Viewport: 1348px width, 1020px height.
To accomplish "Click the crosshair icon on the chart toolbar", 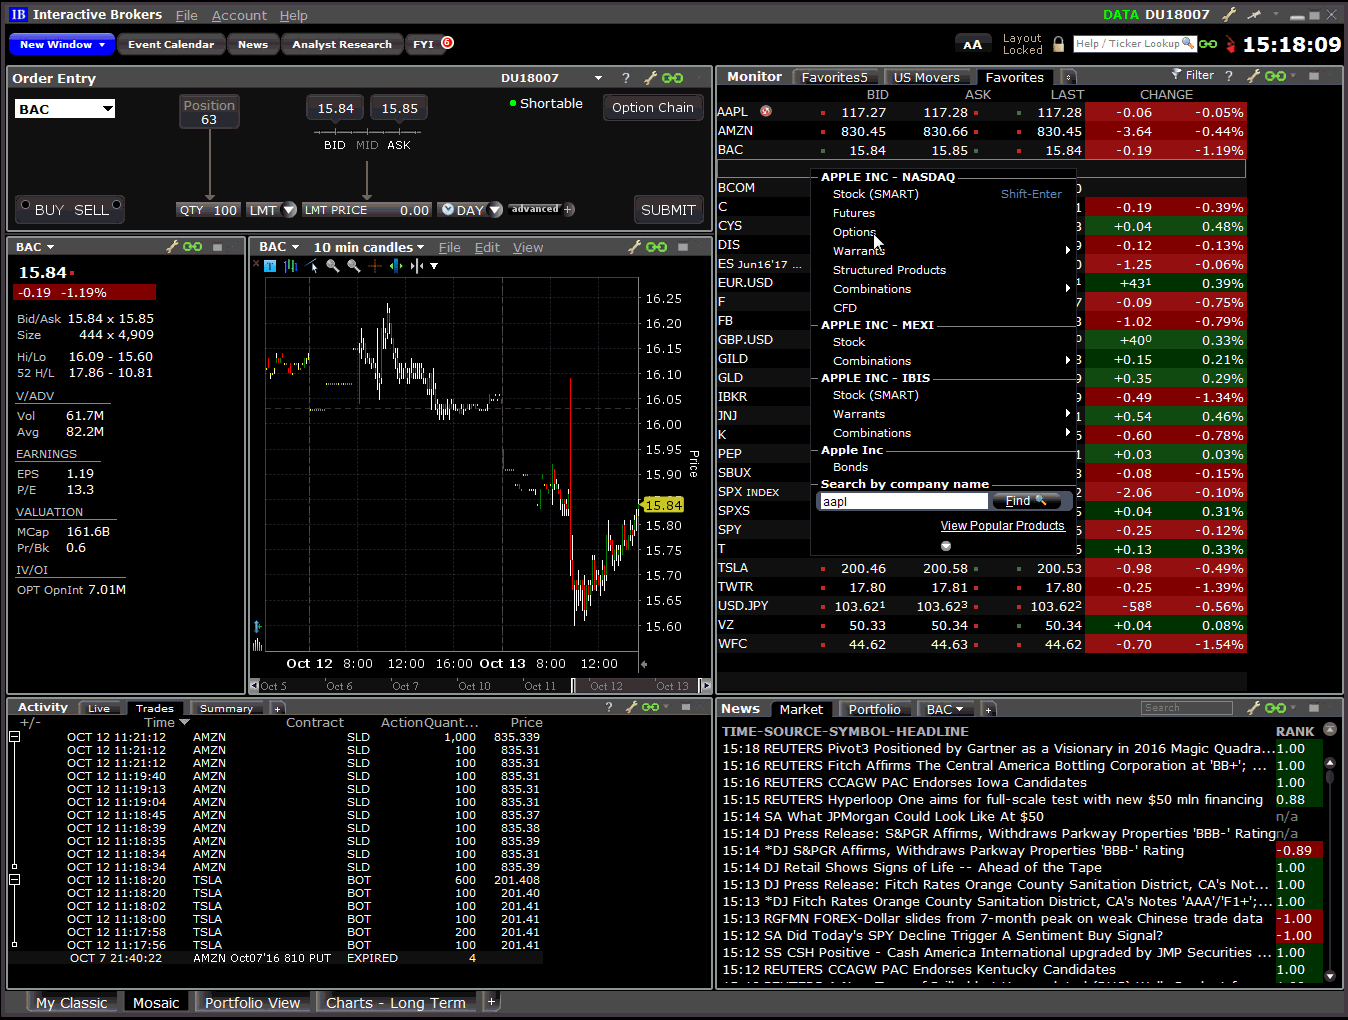I will (x=375, y=266).
